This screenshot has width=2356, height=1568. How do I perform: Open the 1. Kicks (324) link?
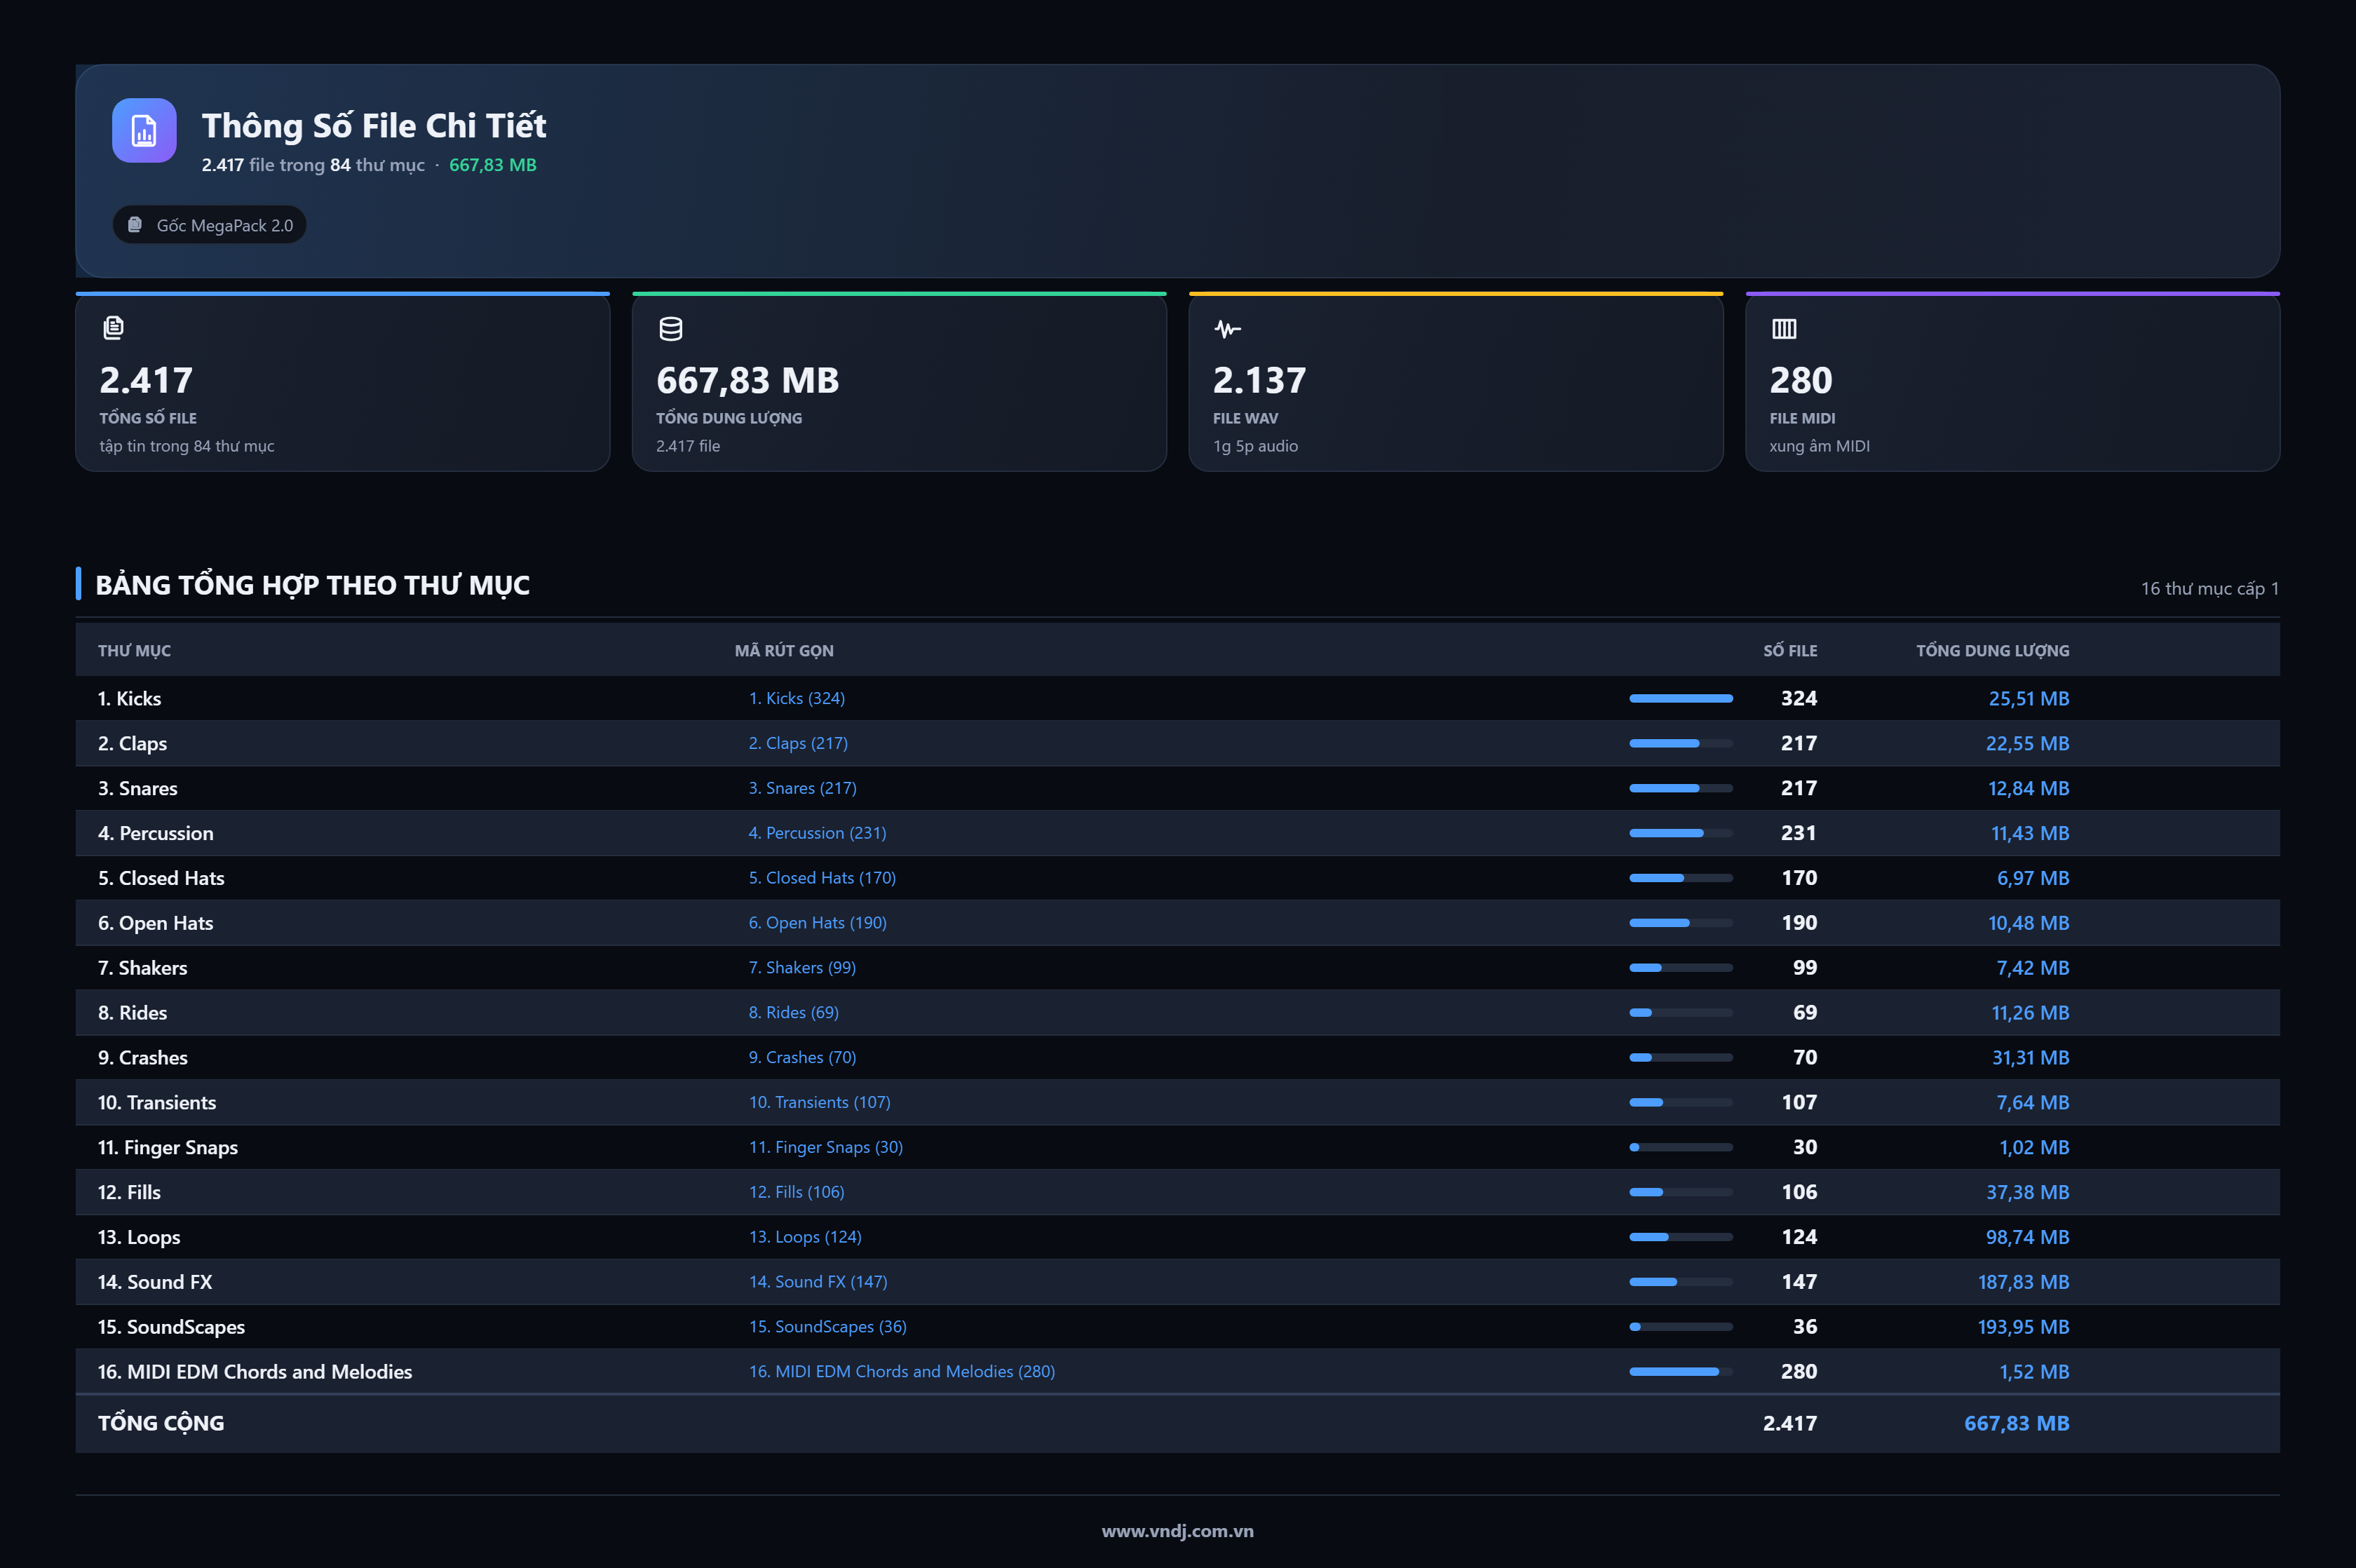coord(797,698)
